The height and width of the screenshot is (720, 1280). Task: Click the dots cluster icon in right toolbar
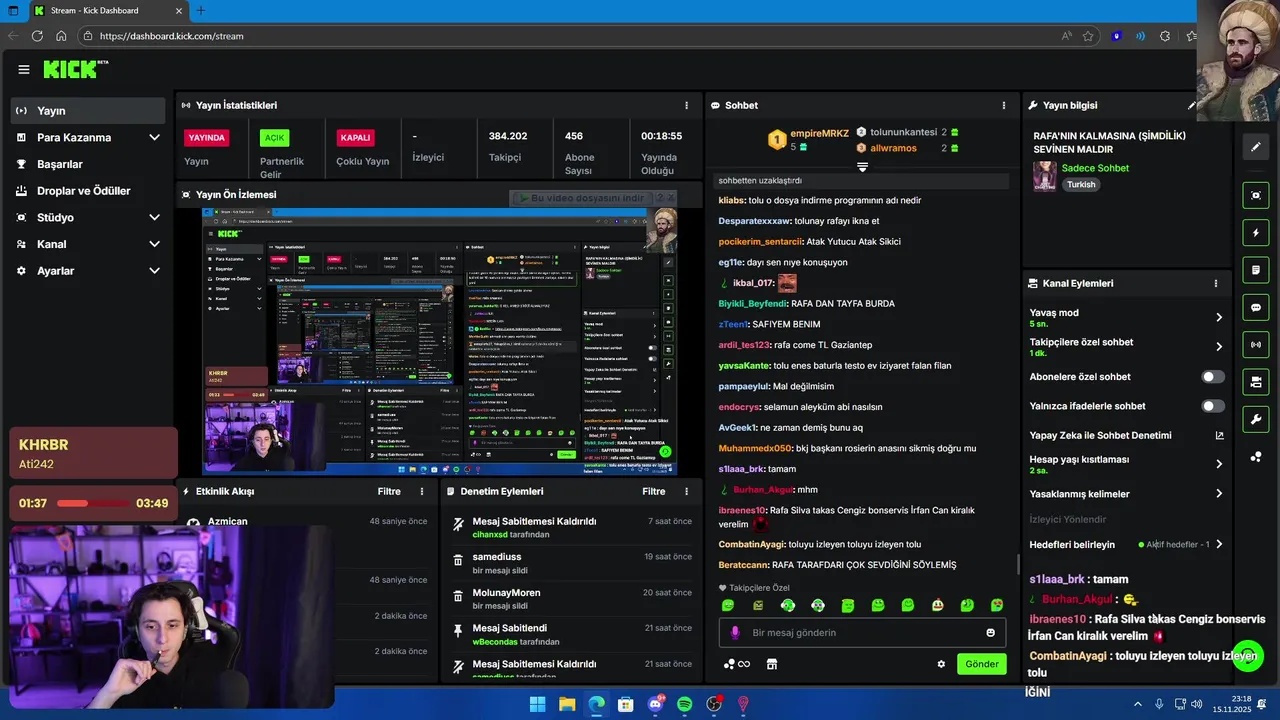(x=1256, y=457)
